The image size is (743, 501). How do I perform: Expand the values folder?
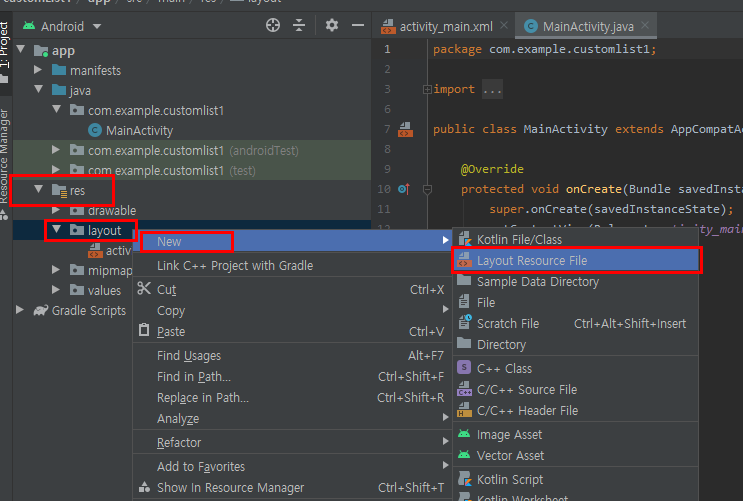coord(56,290)
